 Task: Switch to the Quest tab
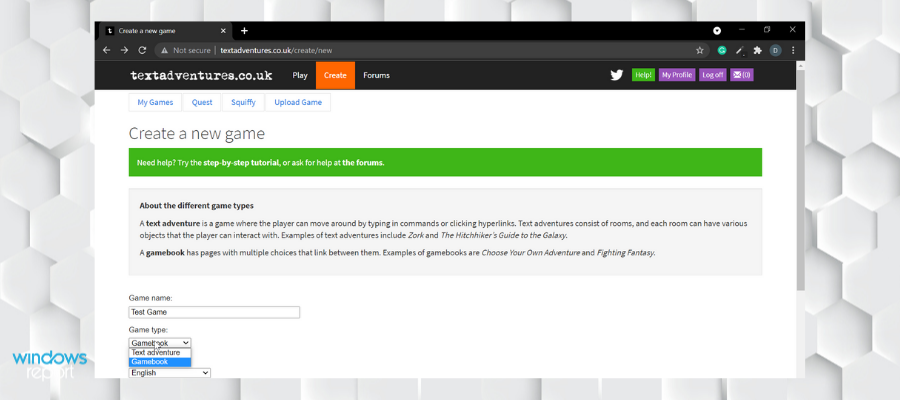(x=202, y=103)
